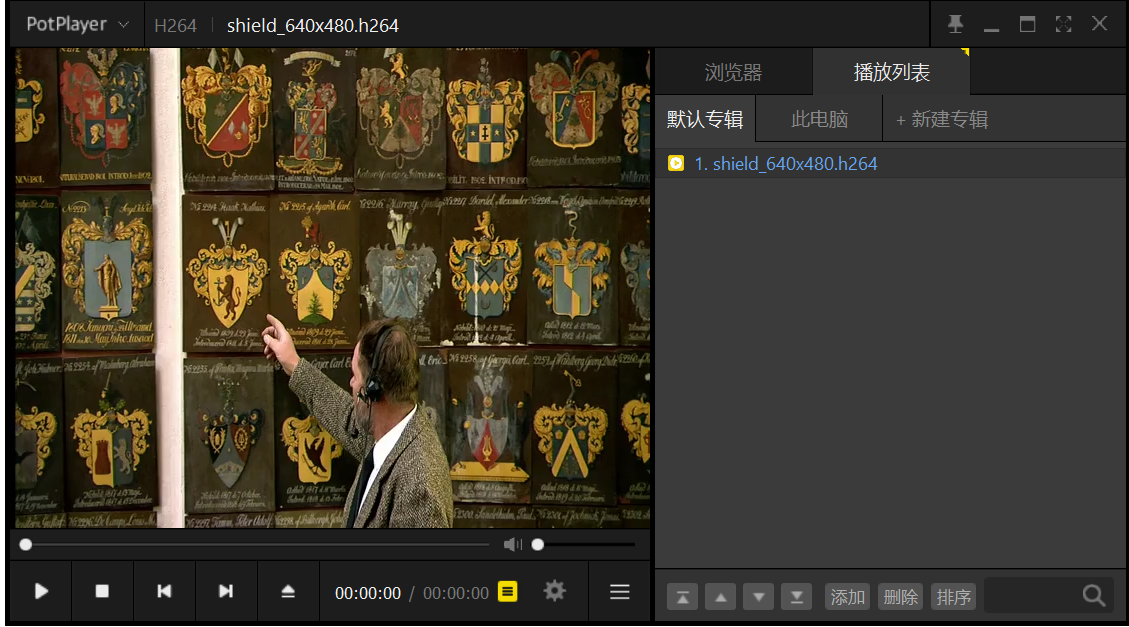Screen dimensions: 1129x627
Task: Open the 排序 sort options
Action: (x=953, y=597)
